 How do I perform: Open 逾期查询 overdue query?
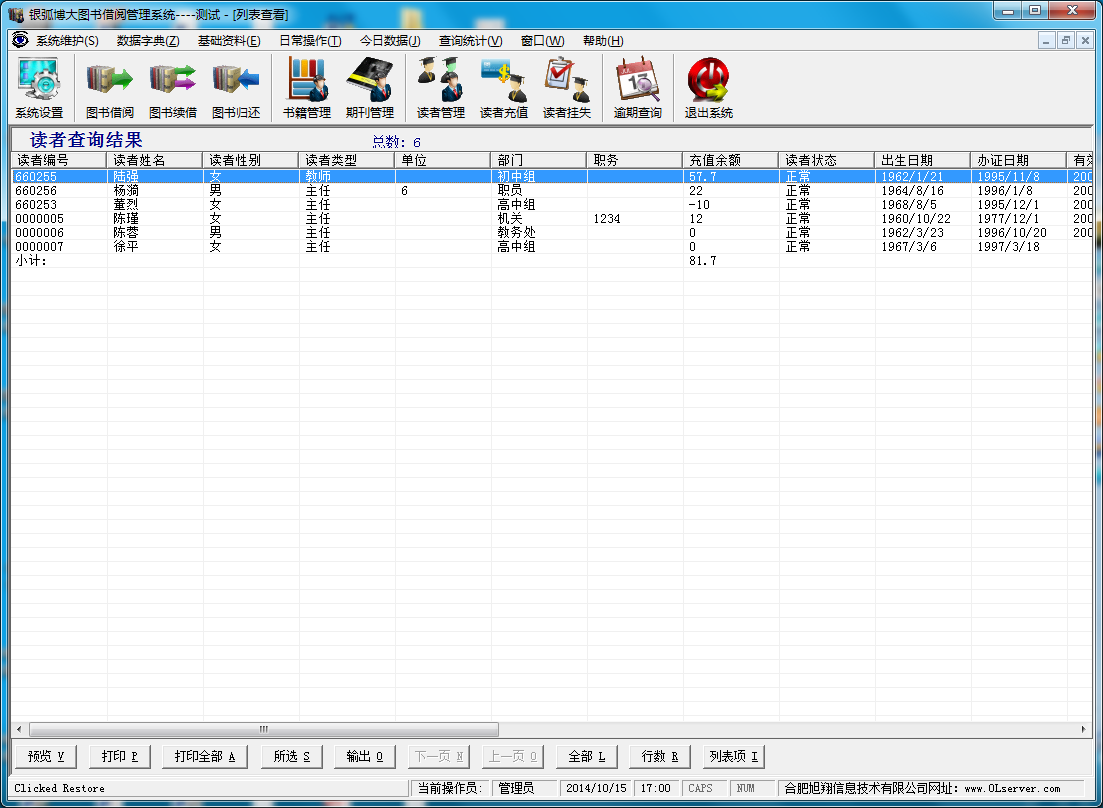pyautogui.click(x=638, y=88)
